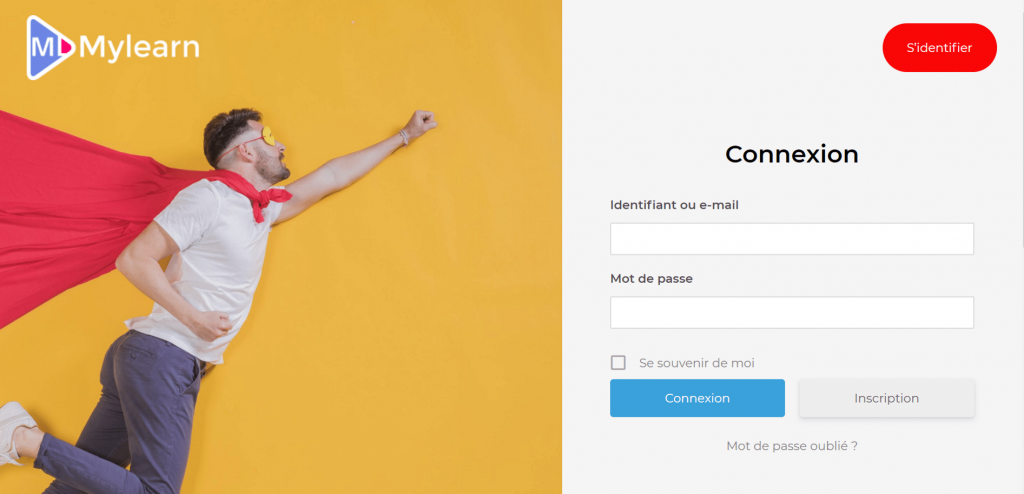Open the Inscription button
The image size is (1024, 494).
pos(886,398)
